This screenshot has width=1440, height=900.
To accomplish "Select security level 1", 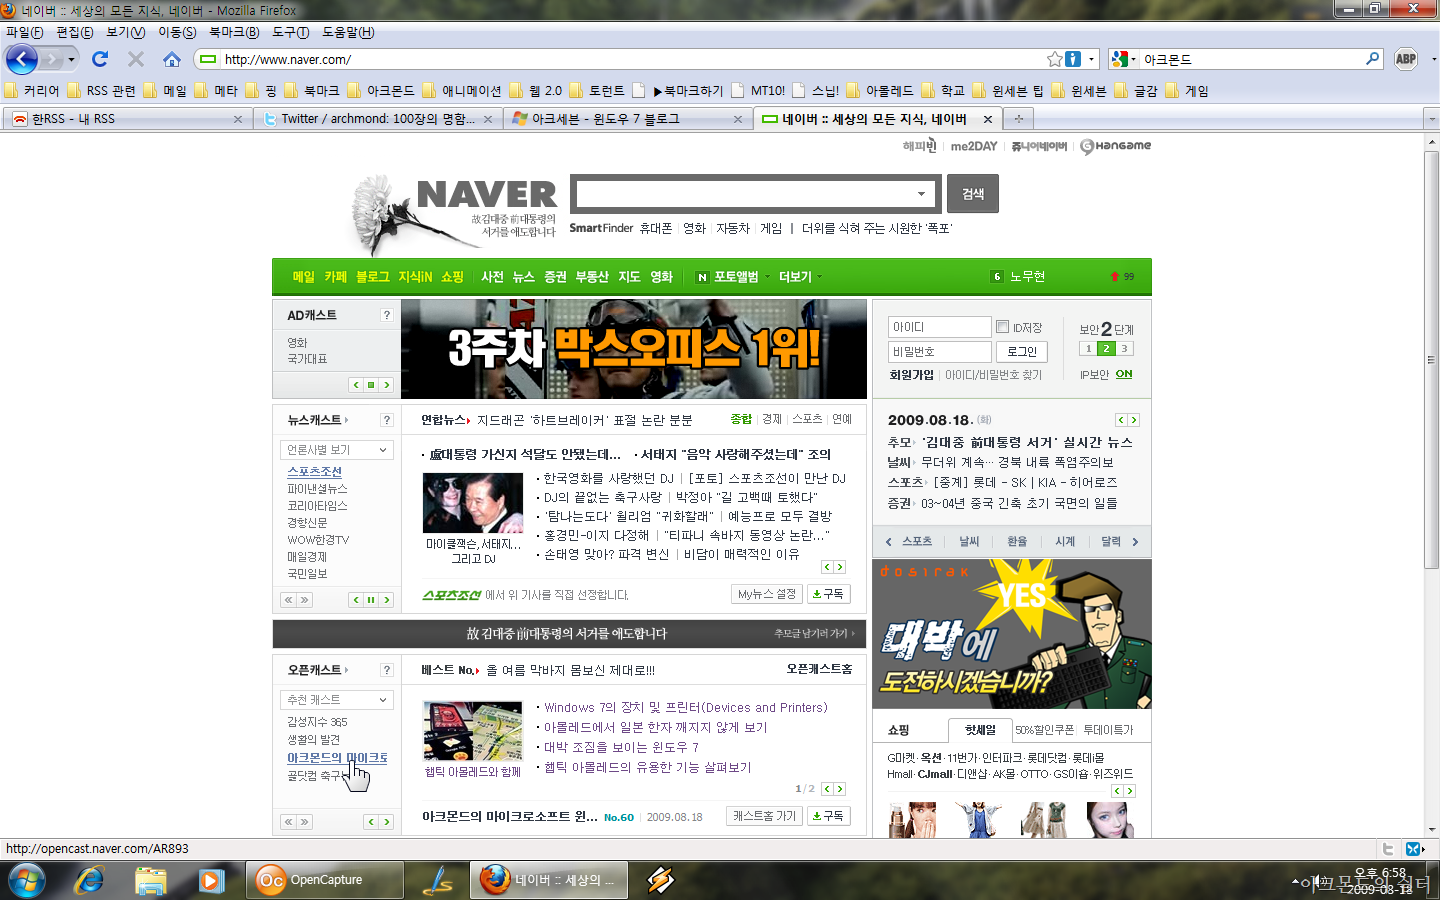I will (x=1088, y=349).
